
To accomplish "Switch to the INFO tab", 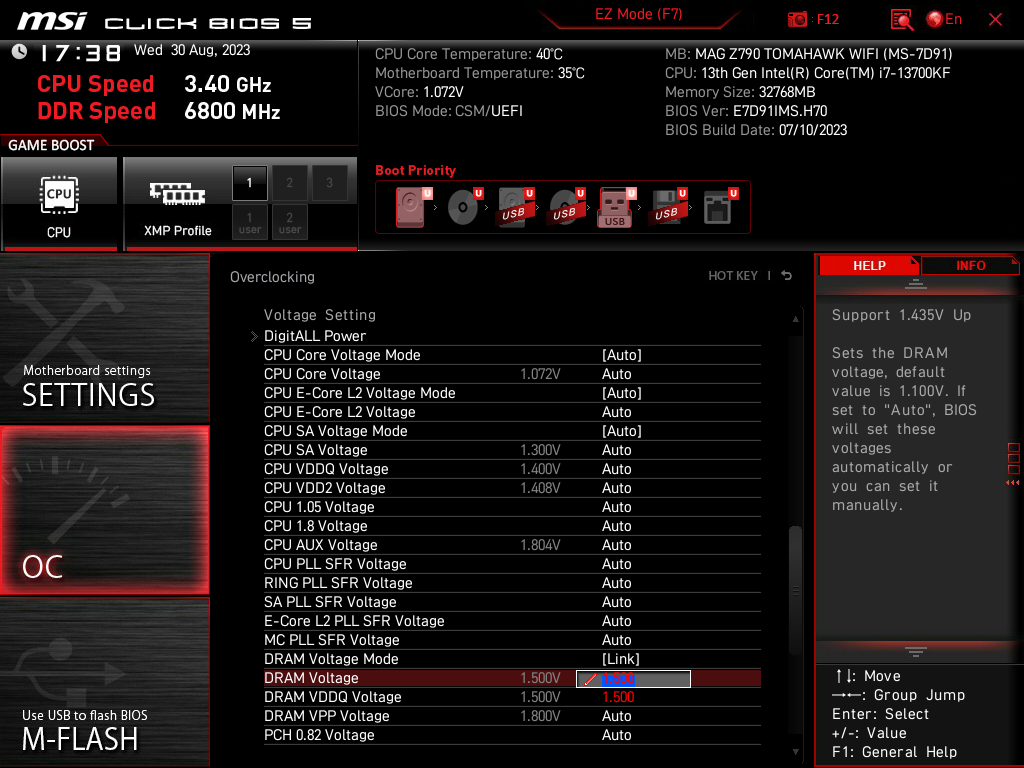I will pyautogui.click(x=970, y=266).
